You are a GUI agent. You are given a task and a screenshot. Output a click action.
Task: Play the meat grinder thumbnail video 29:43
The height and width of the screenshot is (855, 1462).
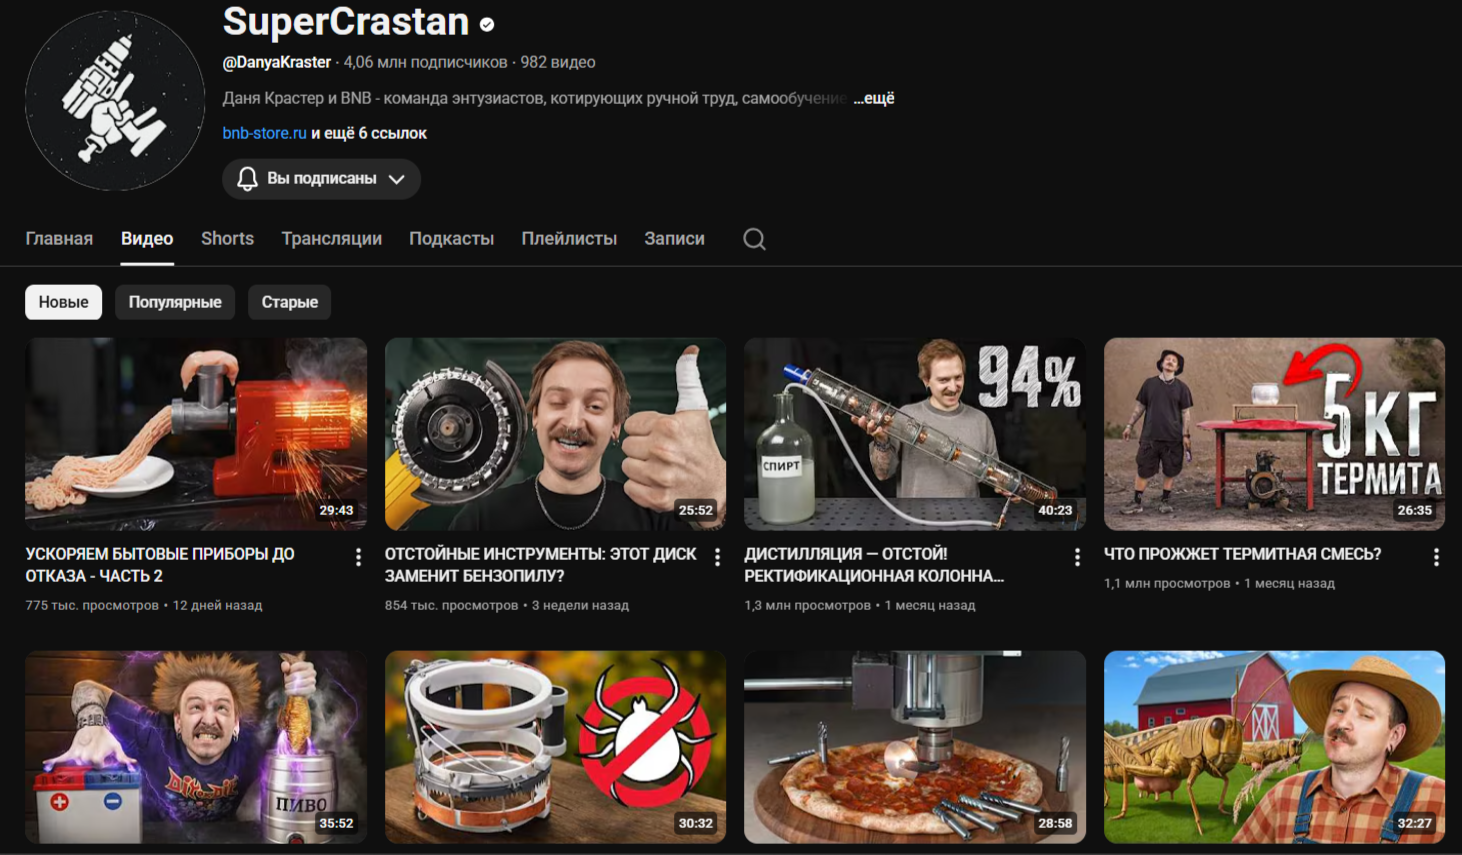196,434
